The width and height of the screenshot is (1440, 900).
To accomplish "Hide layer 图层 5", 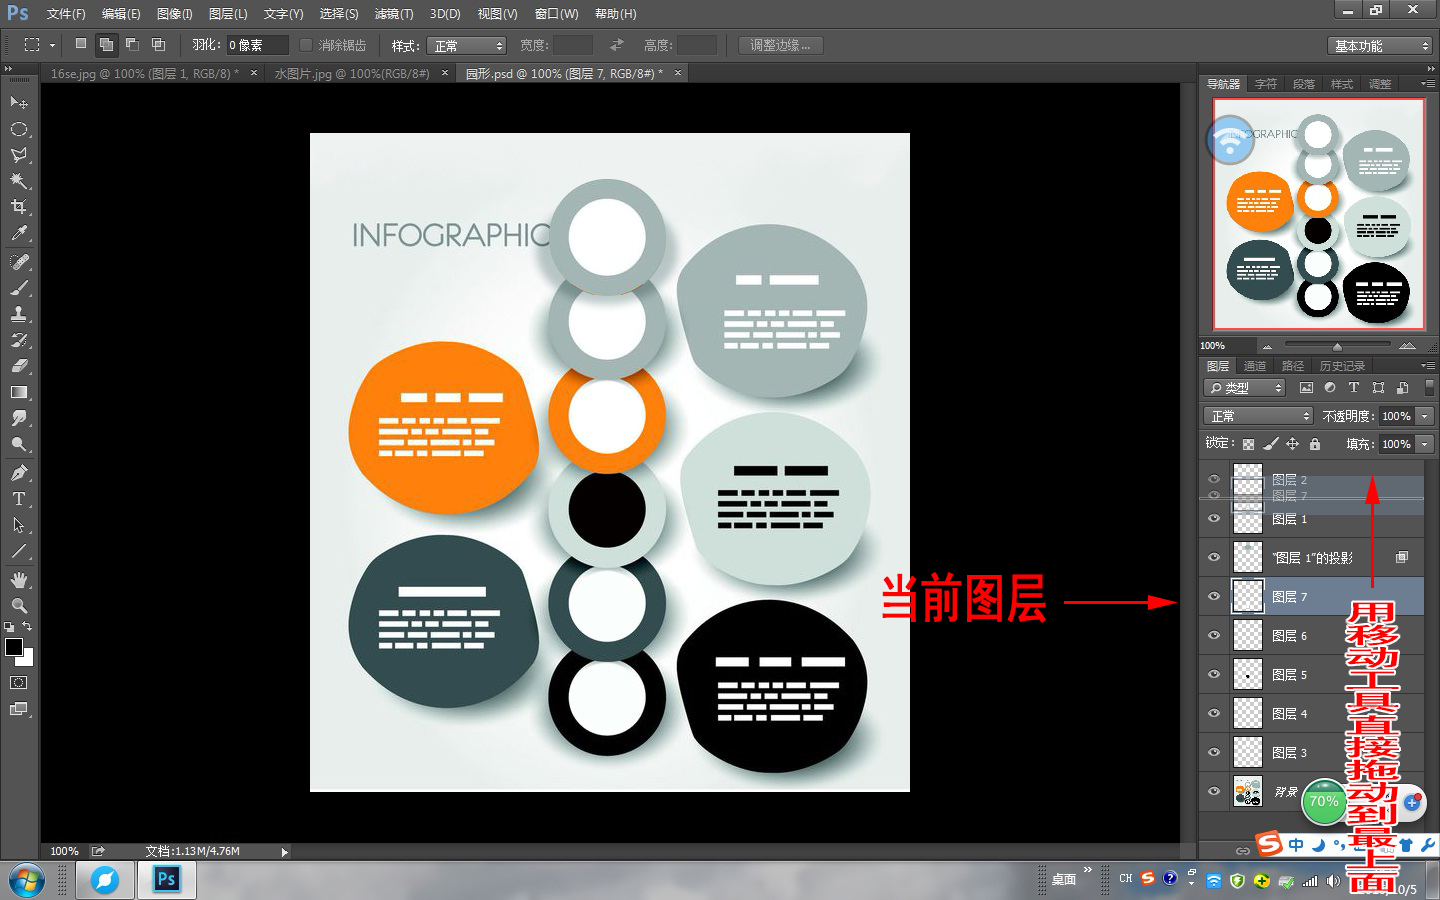I will (1214, 675).
